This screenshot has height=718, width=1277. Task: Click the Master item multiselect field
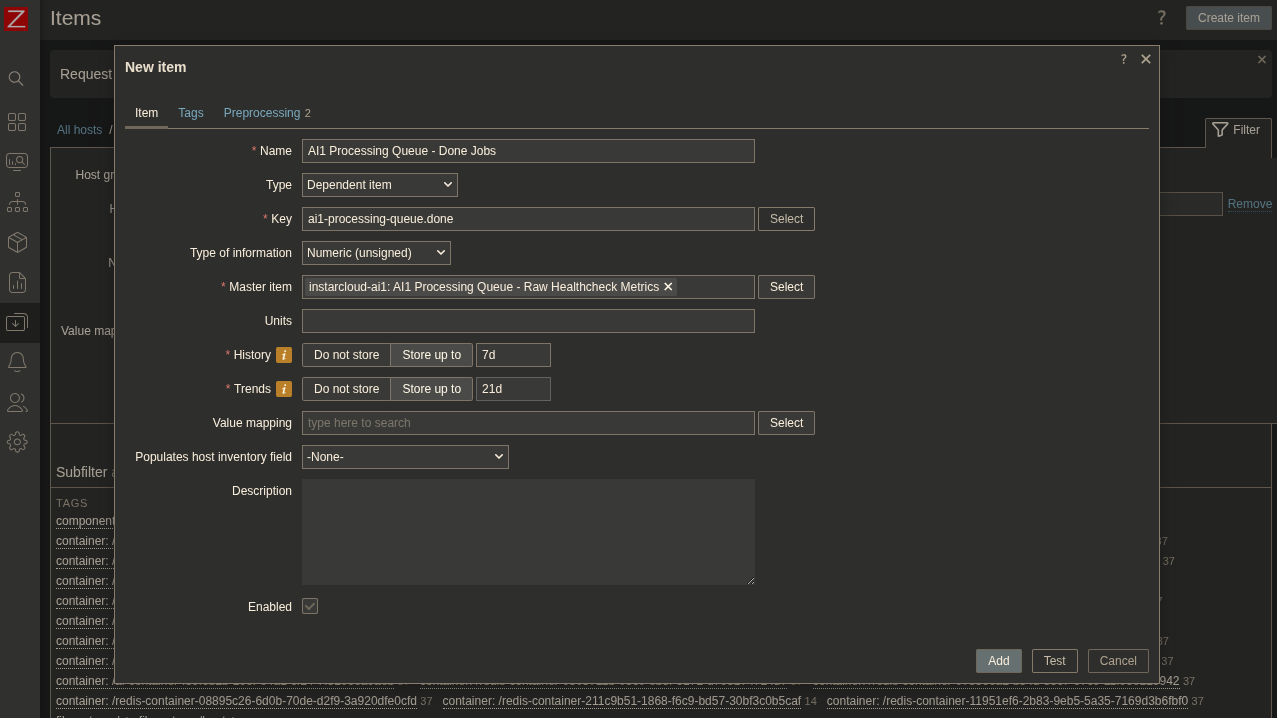coord(528,287)
